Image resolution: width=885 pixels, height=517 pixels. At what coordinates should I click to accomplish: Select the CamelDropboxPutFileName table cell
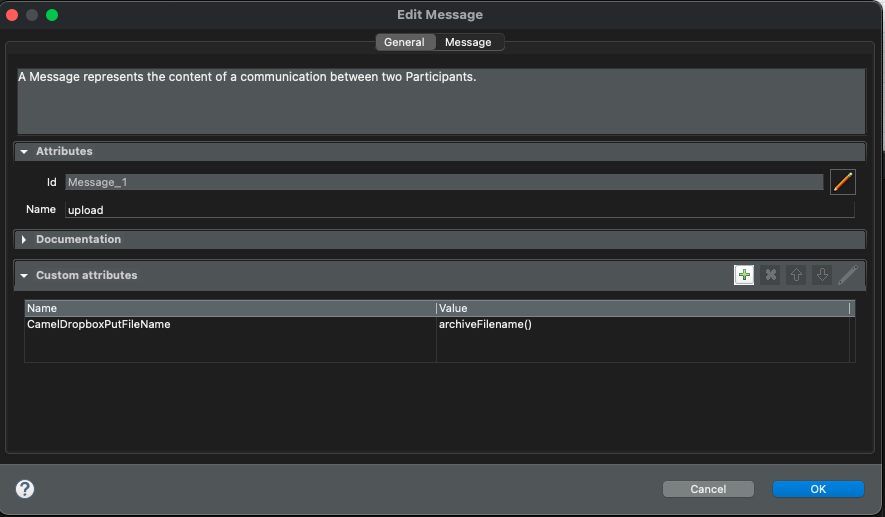[x=230, y=325]
